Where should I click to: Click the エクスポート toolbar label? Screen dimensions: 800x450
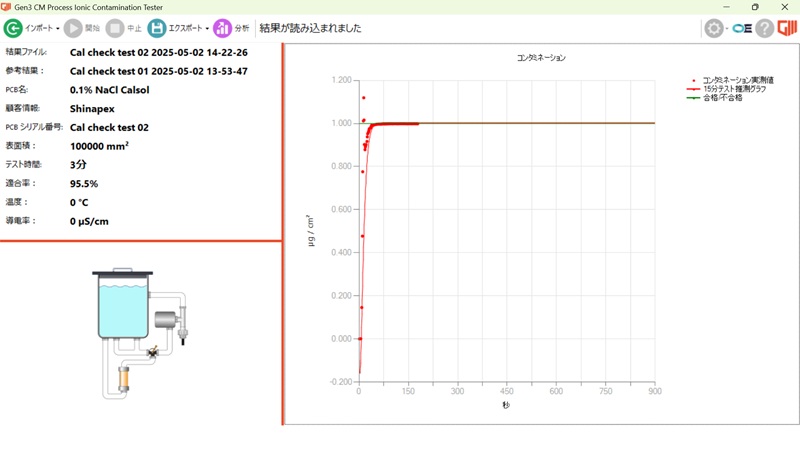pos(185,29)
